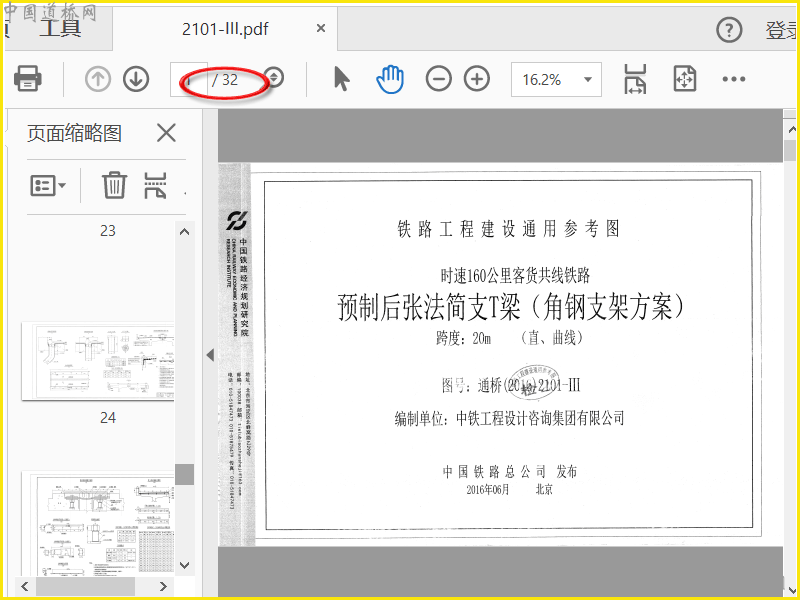Click the 登录 sign-in button
This screenshot has height=600, width=800.
tap(782, 31)
